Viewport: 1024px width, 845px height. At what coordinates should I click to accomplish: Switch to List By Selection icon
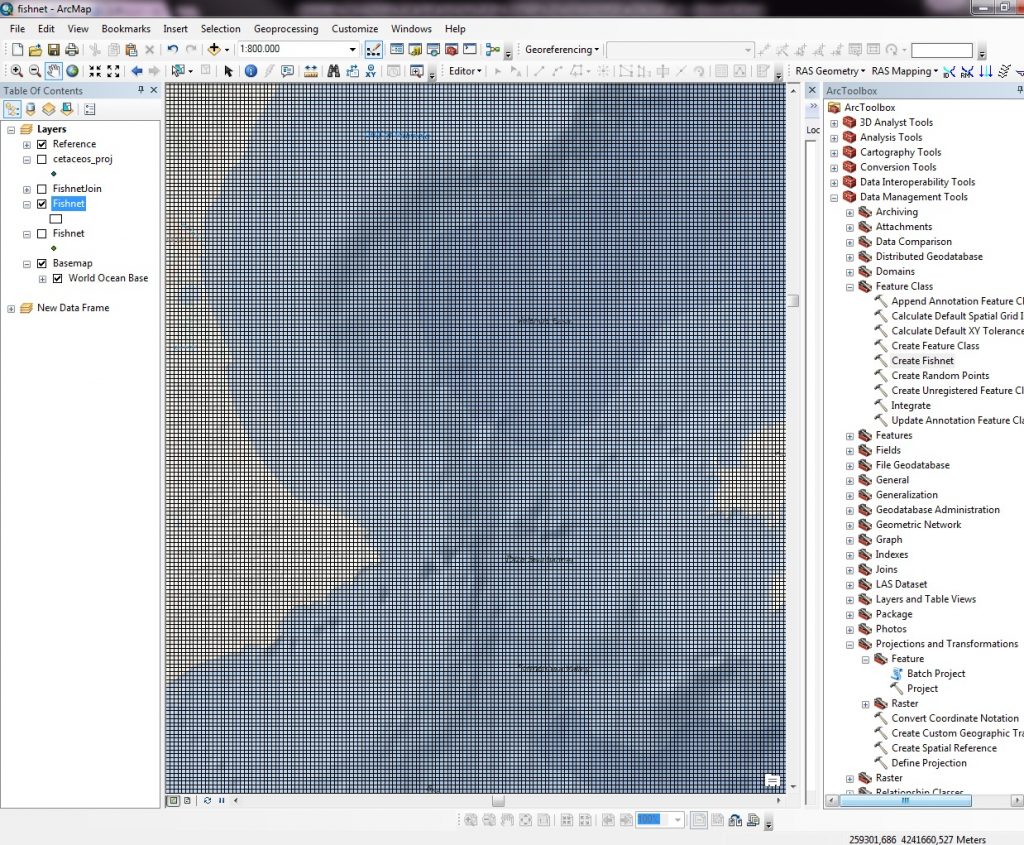67,109
